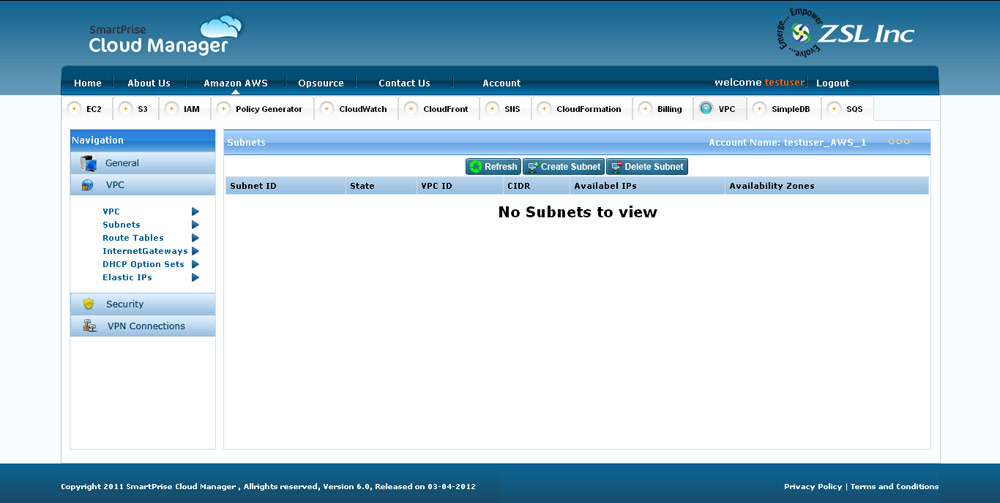Viewport: 1000px width, 503px height.
Task: Open the Account menu
Action: (x=501, y=83)
